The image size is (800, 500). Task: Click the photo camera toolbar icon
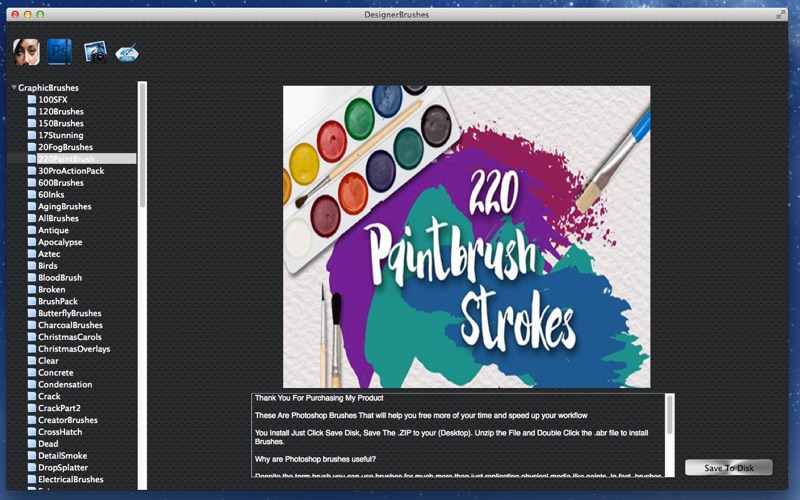point(95,52)
